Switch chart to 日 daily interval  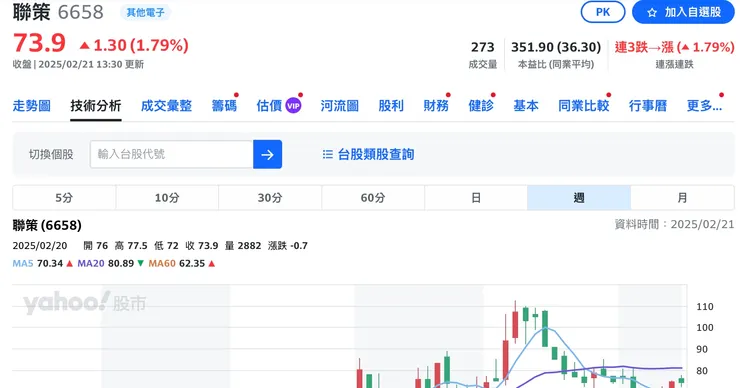476,198
